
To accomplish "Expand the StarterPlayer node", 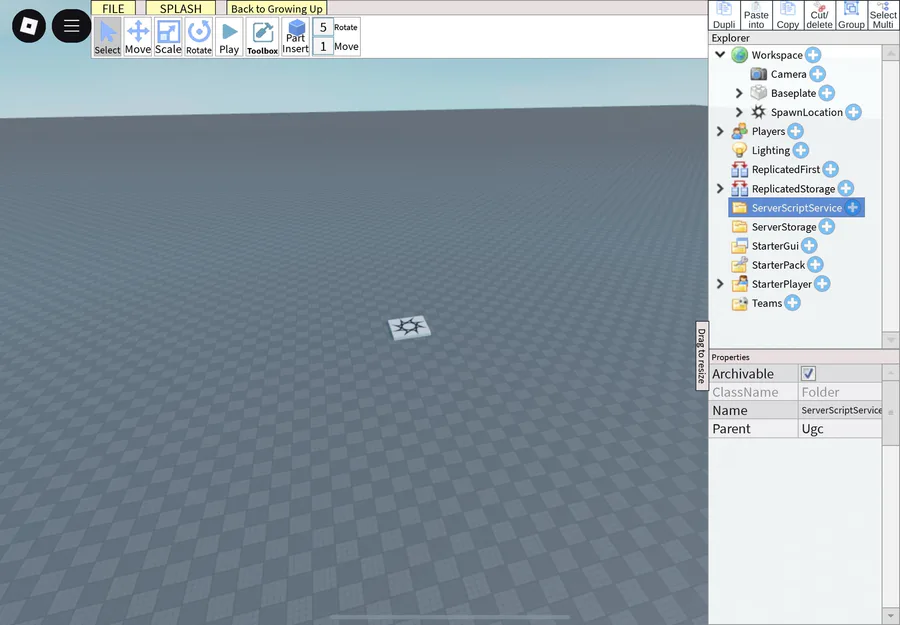I will [720, 284].
